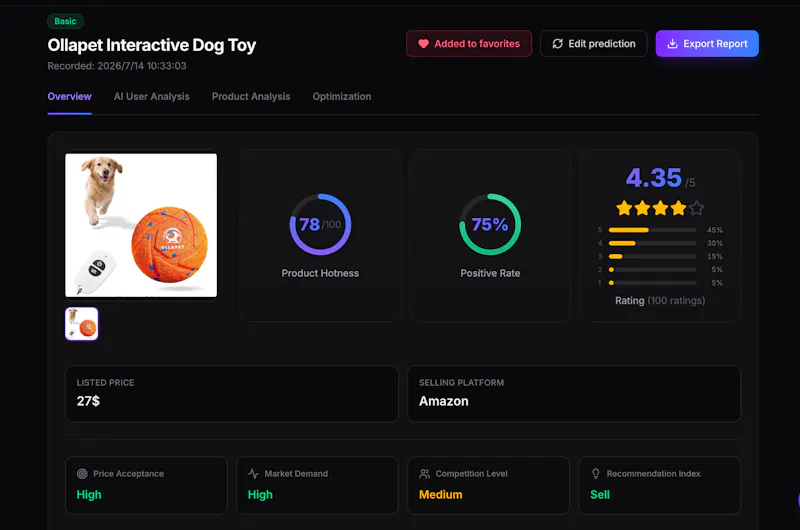Click the refresh icon beside Edit prediction
The width and height of the screenshot is (800, 530).
[558, 44]
